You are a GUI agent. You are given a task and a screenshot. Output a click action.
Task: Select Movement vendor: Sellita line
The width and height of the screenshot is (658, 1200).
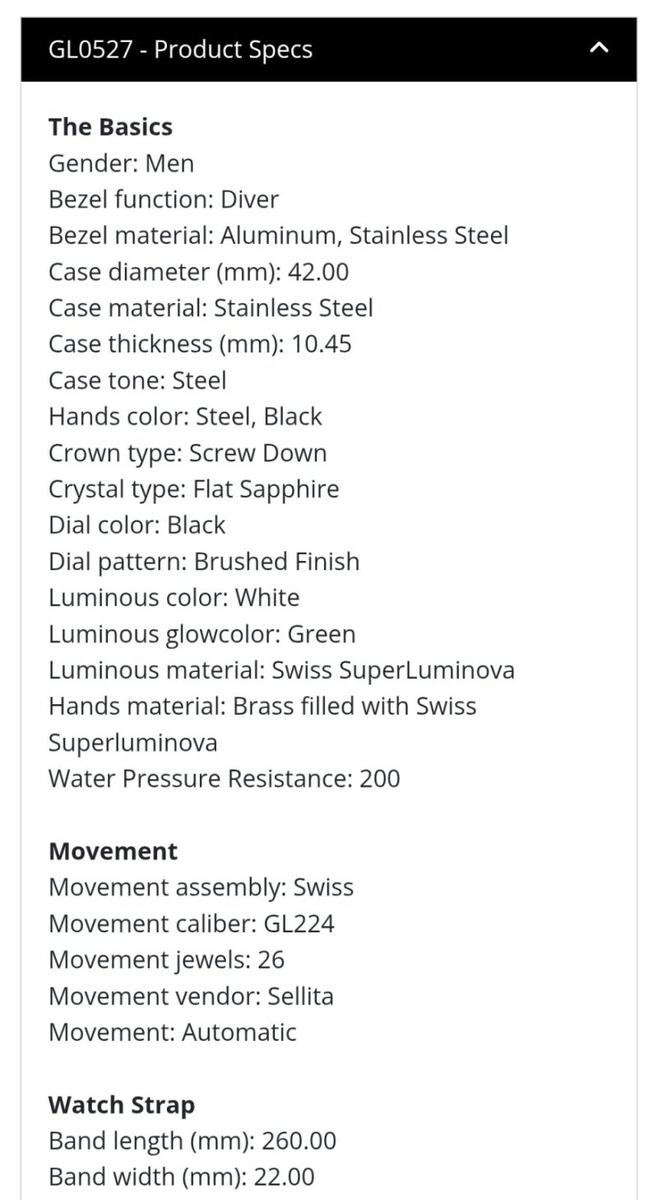coord(191,996)
